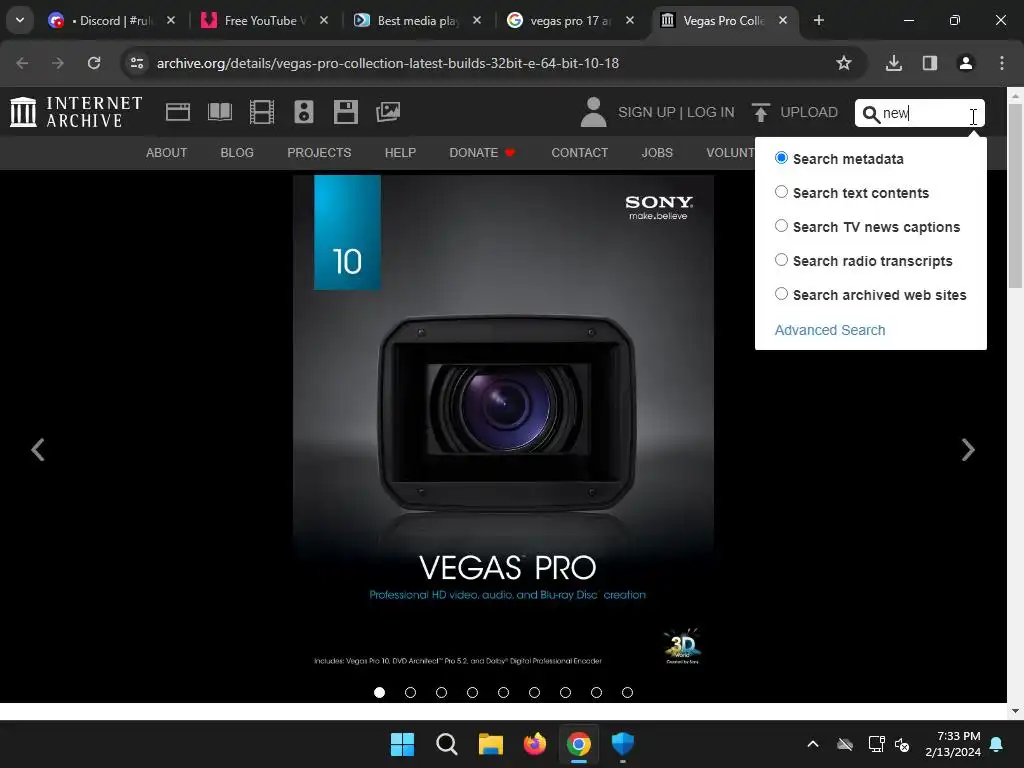The image size is (1024, 768).
Task: Click the address bar URL
Action: tap(388, 63)
